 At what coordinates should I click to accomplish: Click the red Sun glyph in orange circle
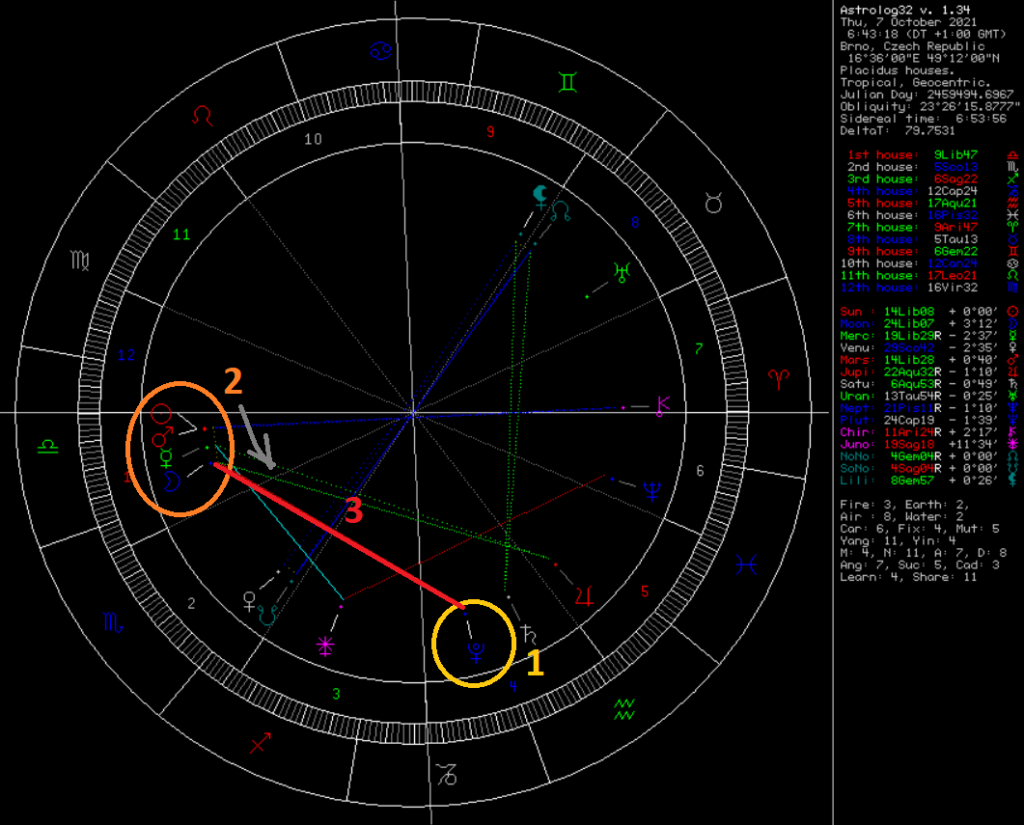(161, 413)
